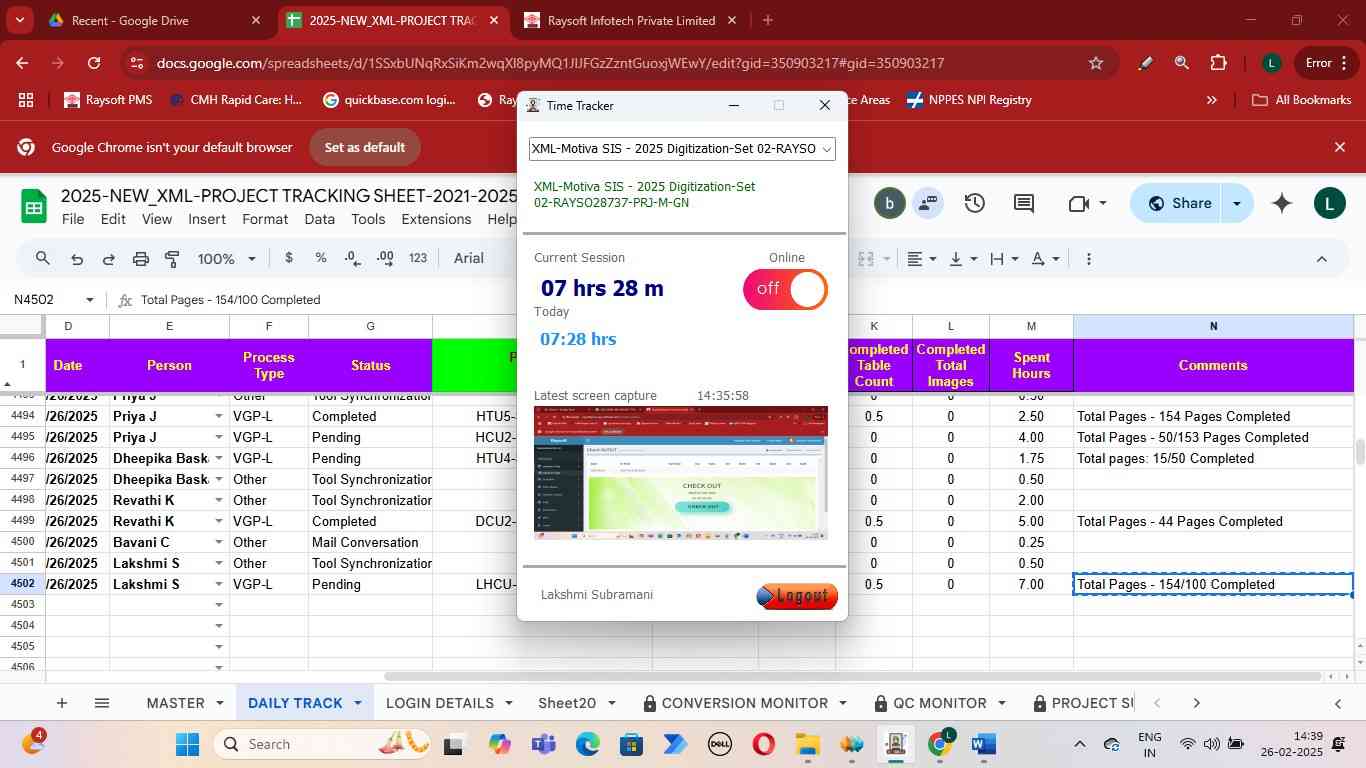Increase decimal places in toolbar
Image resolution: width=1366 pixels, height=768 pixels.
pyautogui.click(x=385, y=258)
